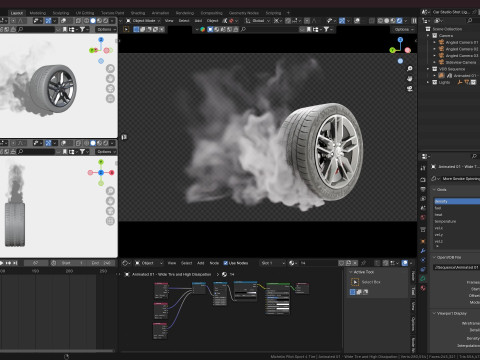Collapse the Camera collection in outliner
The height and width of the screenshot is (360, 480).
[428, 36]
